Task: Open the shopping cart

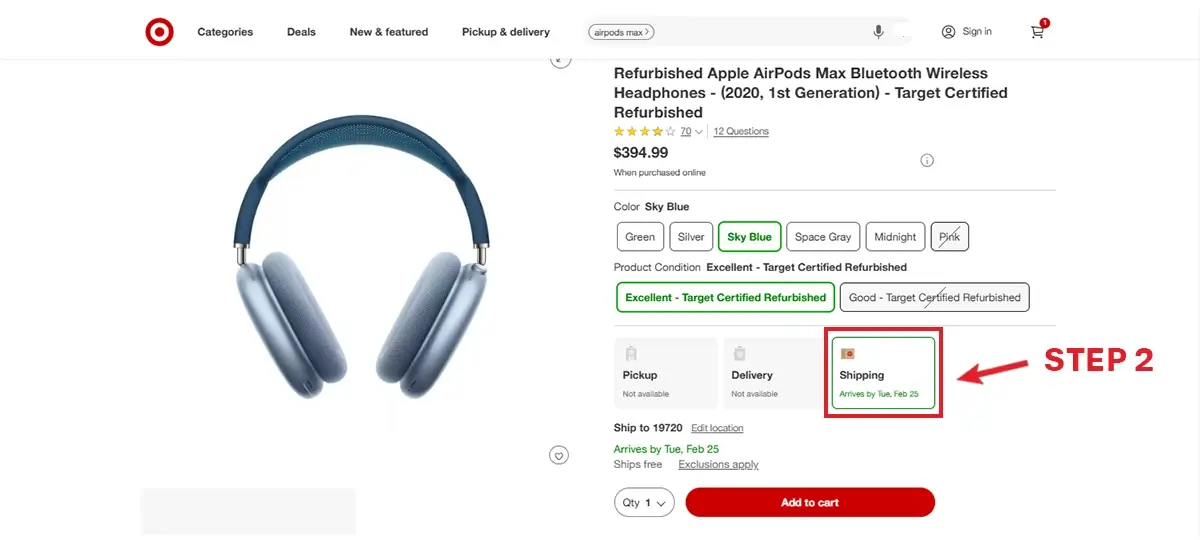Action: pyautogui.click(x=1037, y=32)
